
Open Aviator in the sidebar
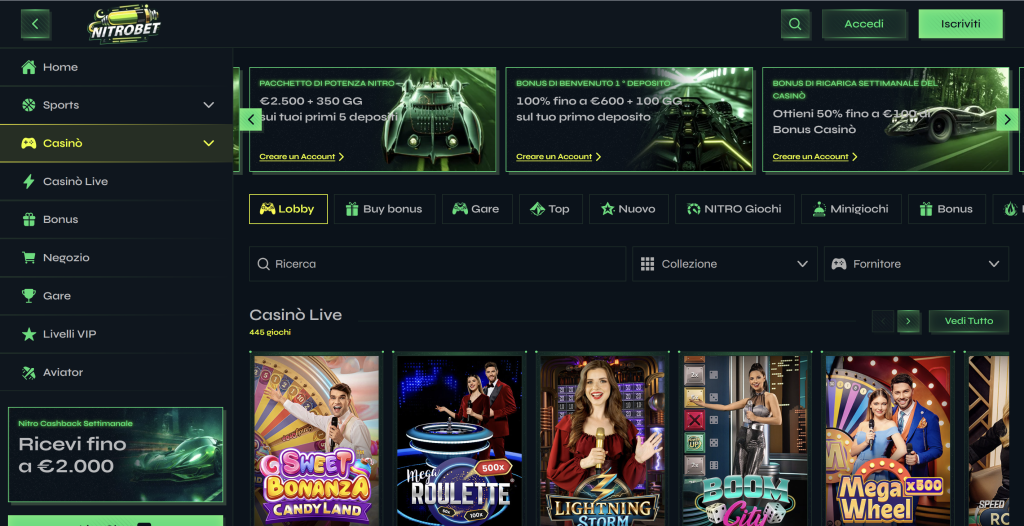116,372
